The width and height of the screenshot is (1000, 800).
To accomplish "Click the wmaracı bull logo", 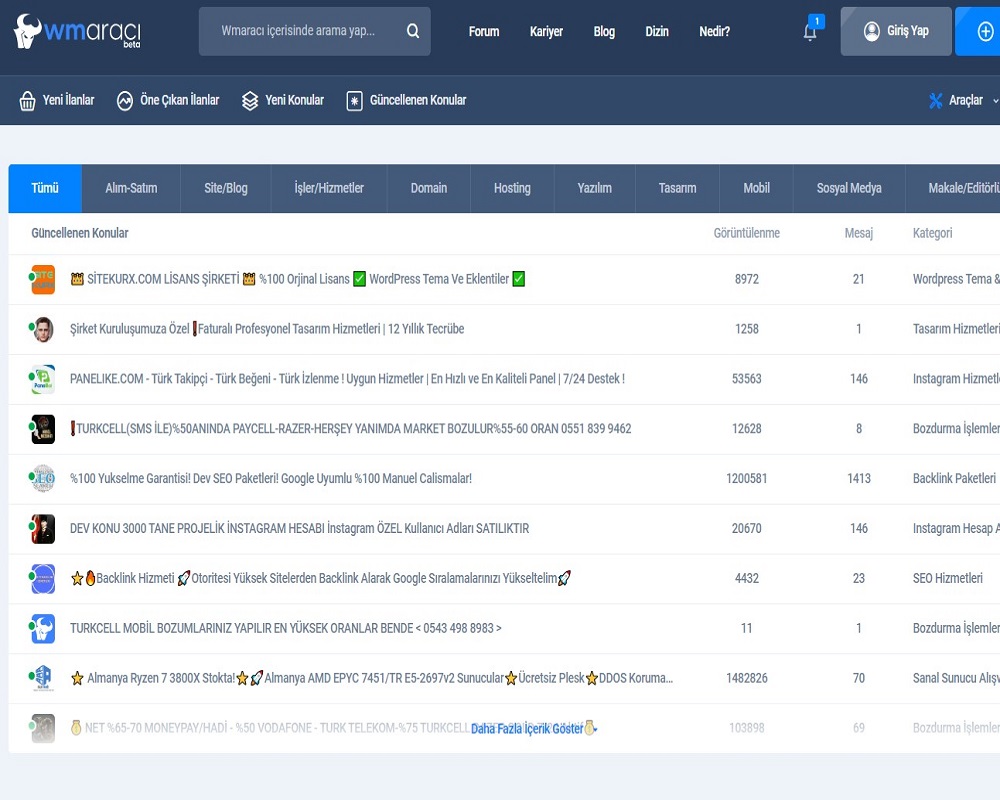I will pyautogui.click(x=77, y=31).
